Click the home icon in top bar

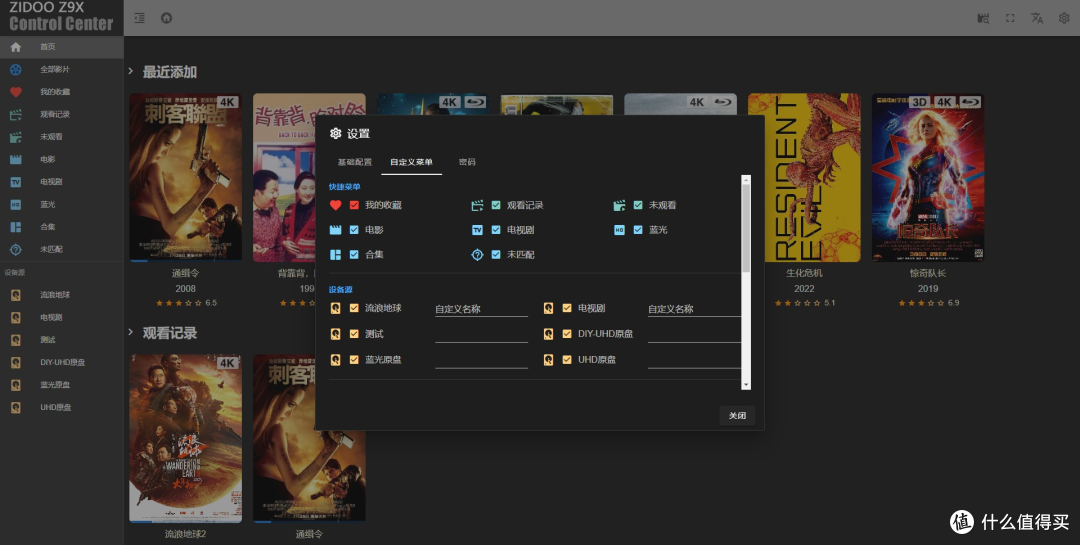coord(166,19)
